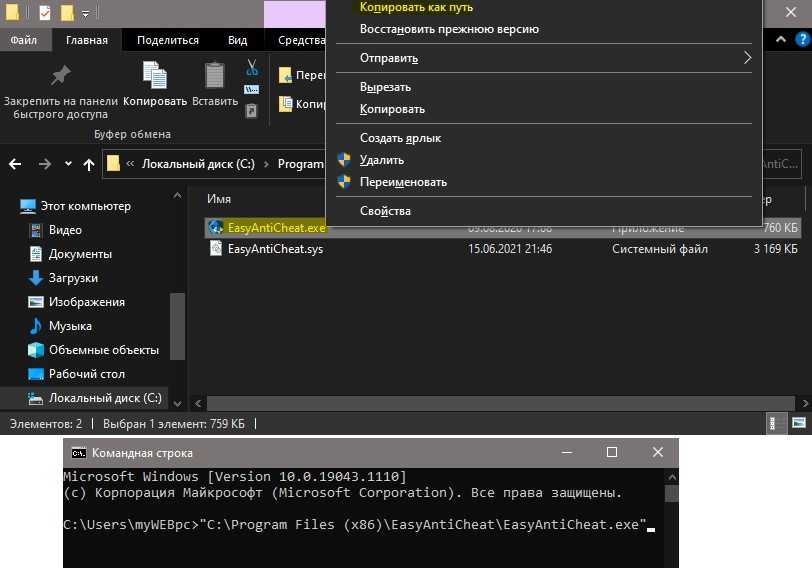This screenshot has width=812, height=568.
Task: Expand the Отправить submenu arrow
Action: pyautogui.click(x=746, y=58)
